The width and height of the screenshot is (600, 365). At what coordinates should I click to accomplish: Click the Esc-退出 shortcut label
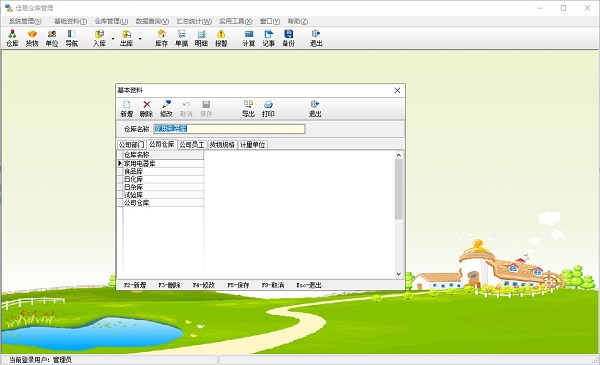[x=309, y=285]
